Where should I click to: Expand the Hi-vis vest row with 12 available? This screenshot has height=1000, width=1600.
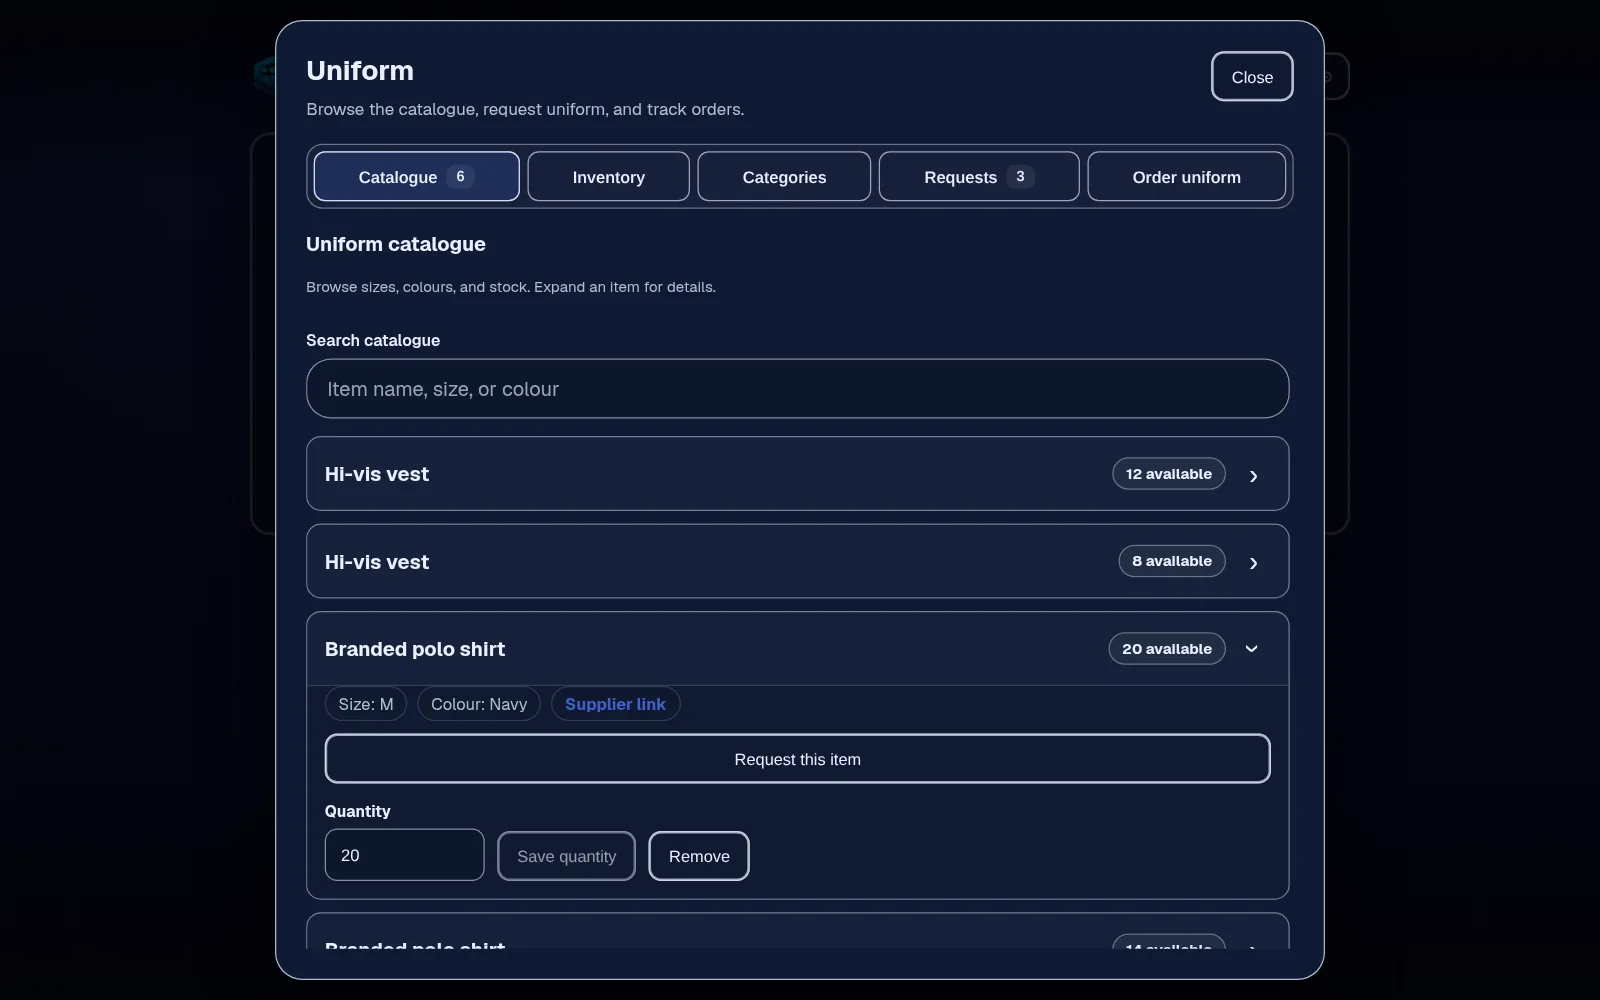point(797,474)
